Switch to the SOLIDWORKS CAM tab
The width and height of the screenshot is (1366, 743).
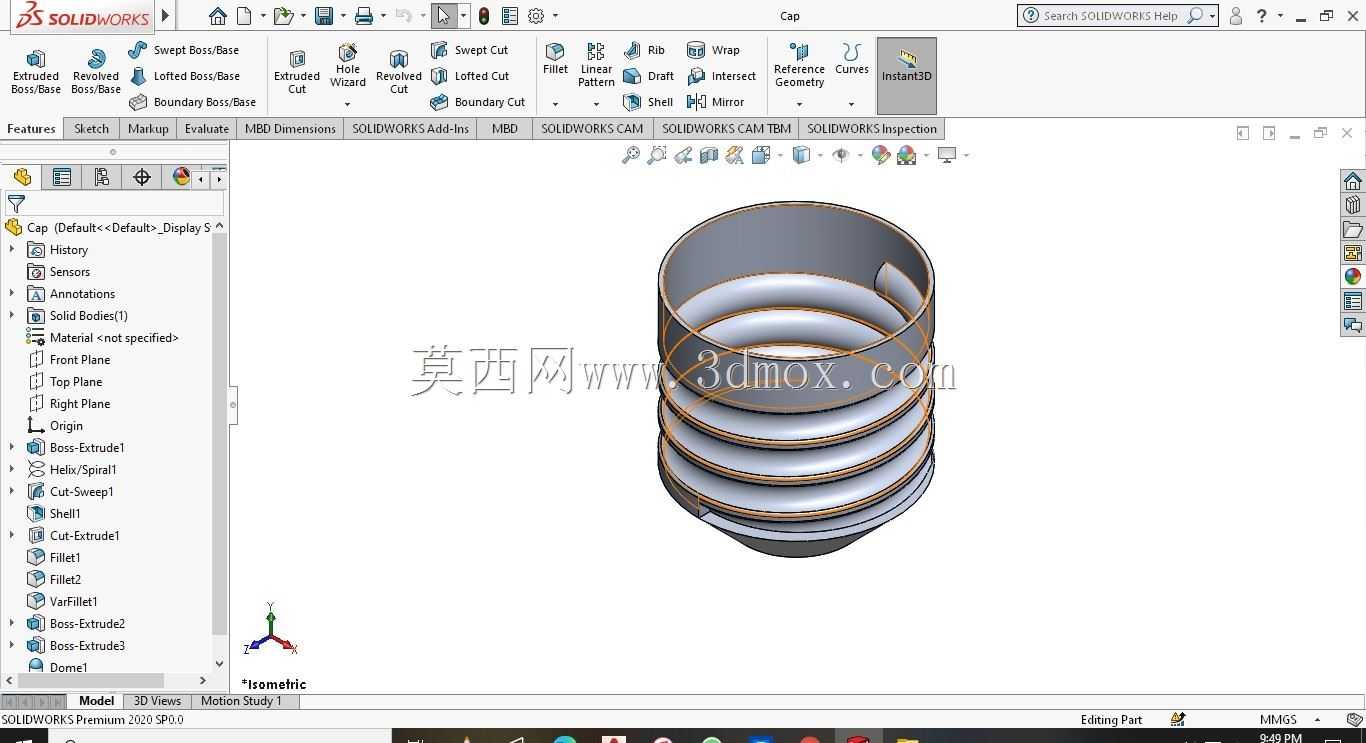click(592, 129)
